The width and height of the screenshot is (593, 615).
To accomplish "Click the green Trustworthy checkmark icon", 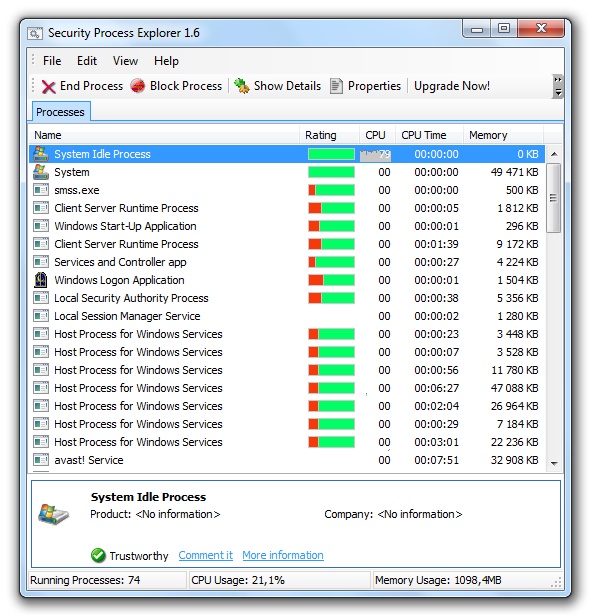I will 98,555.
